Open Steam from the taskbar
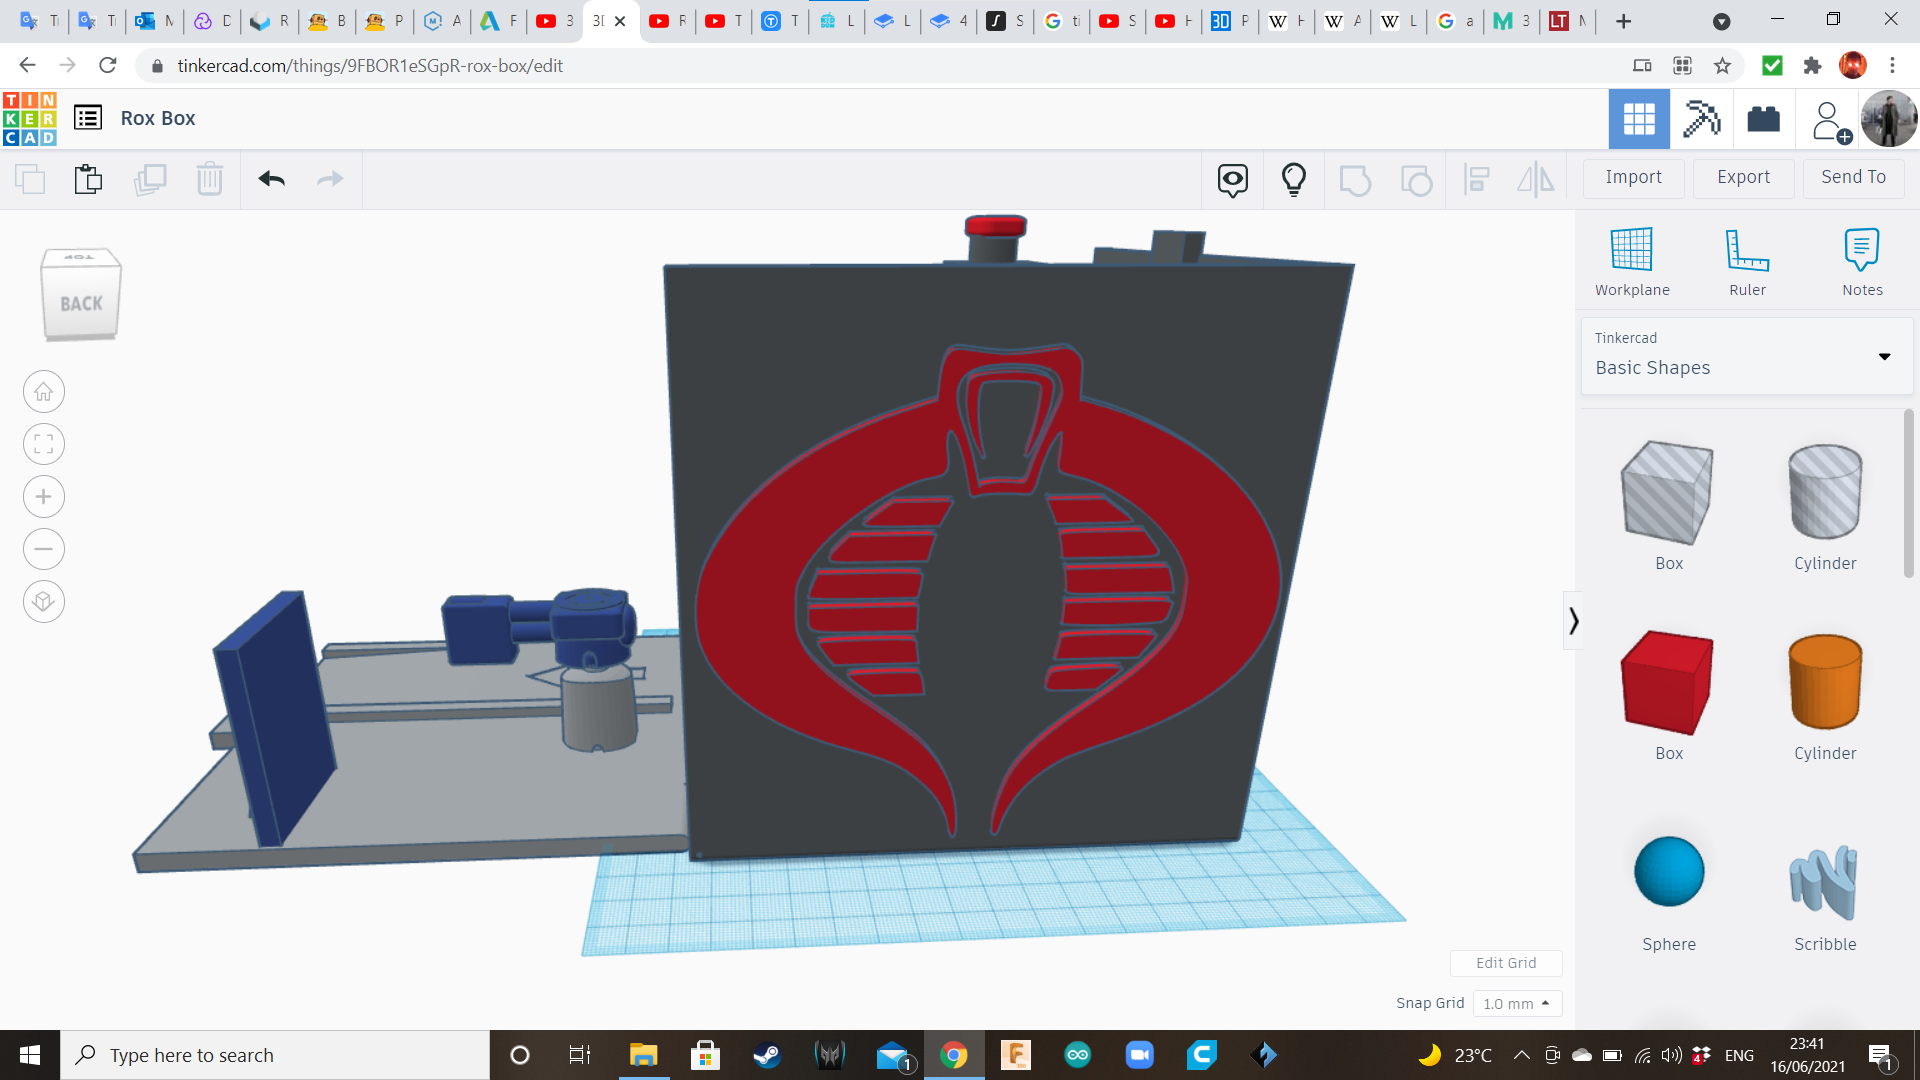Image resolution: width=1920 pixels, height=1080 pixels. click(x=767, y=1055)
